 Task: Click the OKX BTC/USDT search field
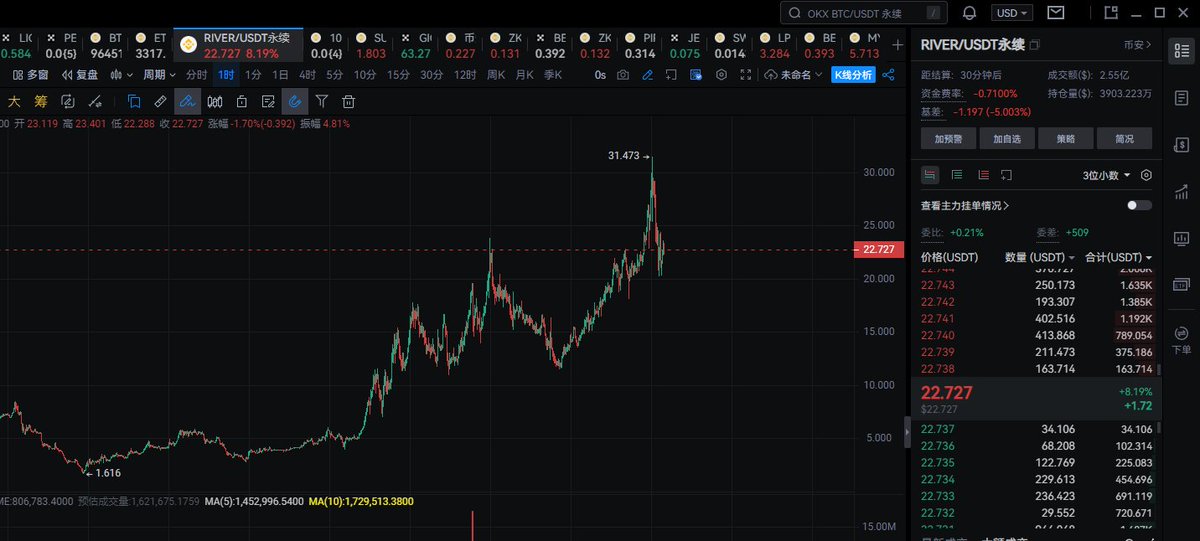864,13
